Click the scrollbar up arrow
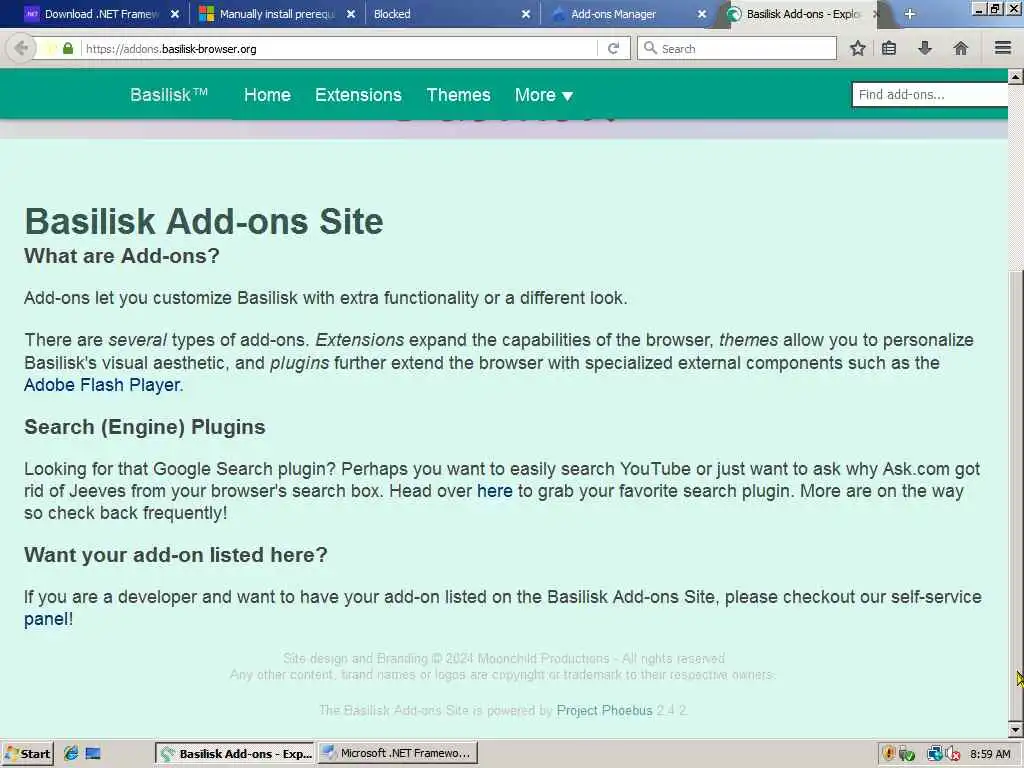Image resolution: width=1024 pixels, height=768 pixels. [x=1015, y=76]
